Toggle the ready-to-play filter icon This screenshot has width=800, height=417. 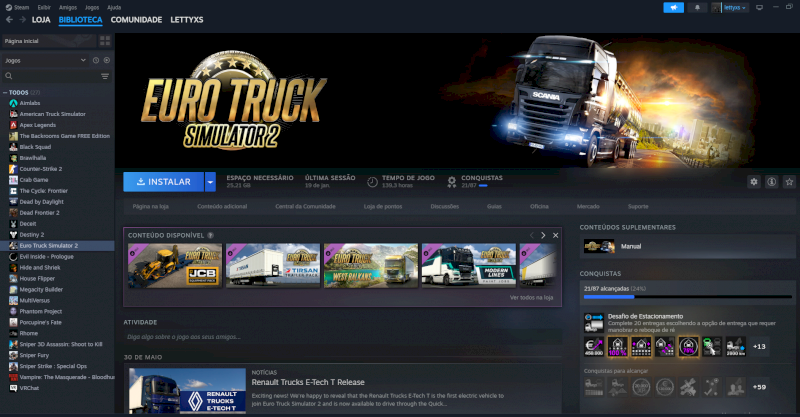[107, 60]
